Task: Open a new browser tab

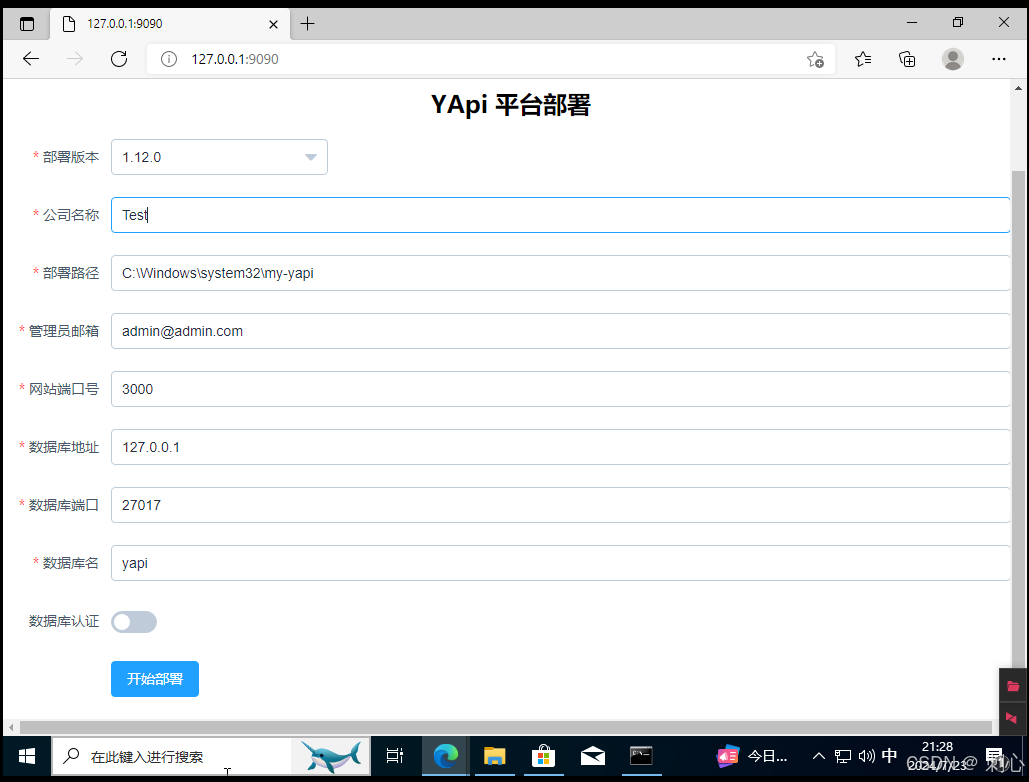Action: pyautogui.click(x=307, y=22)
